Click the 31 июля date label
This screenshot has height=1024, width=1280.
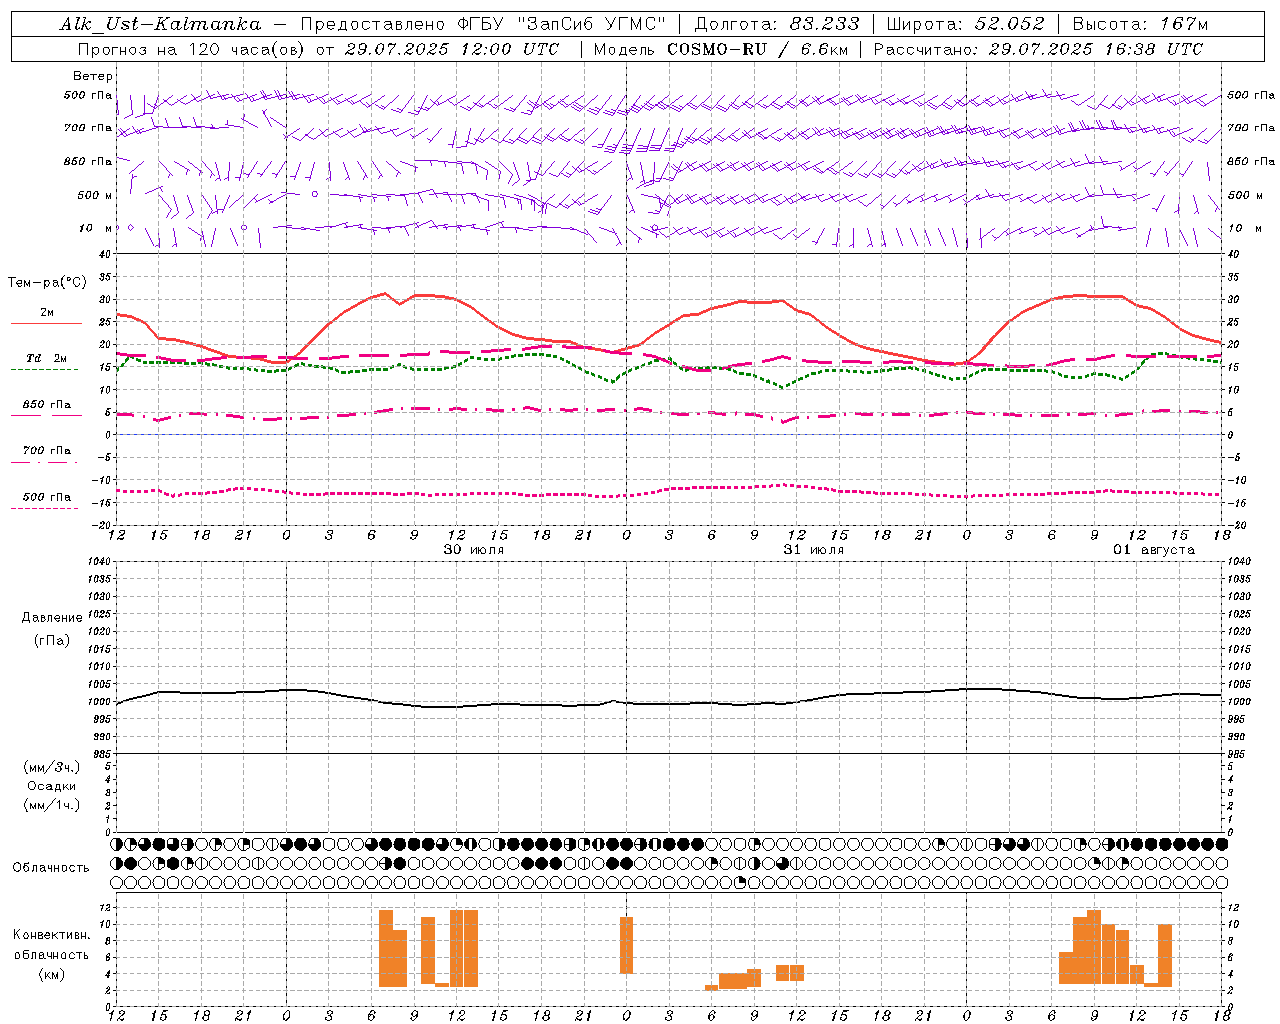(814, 550)
